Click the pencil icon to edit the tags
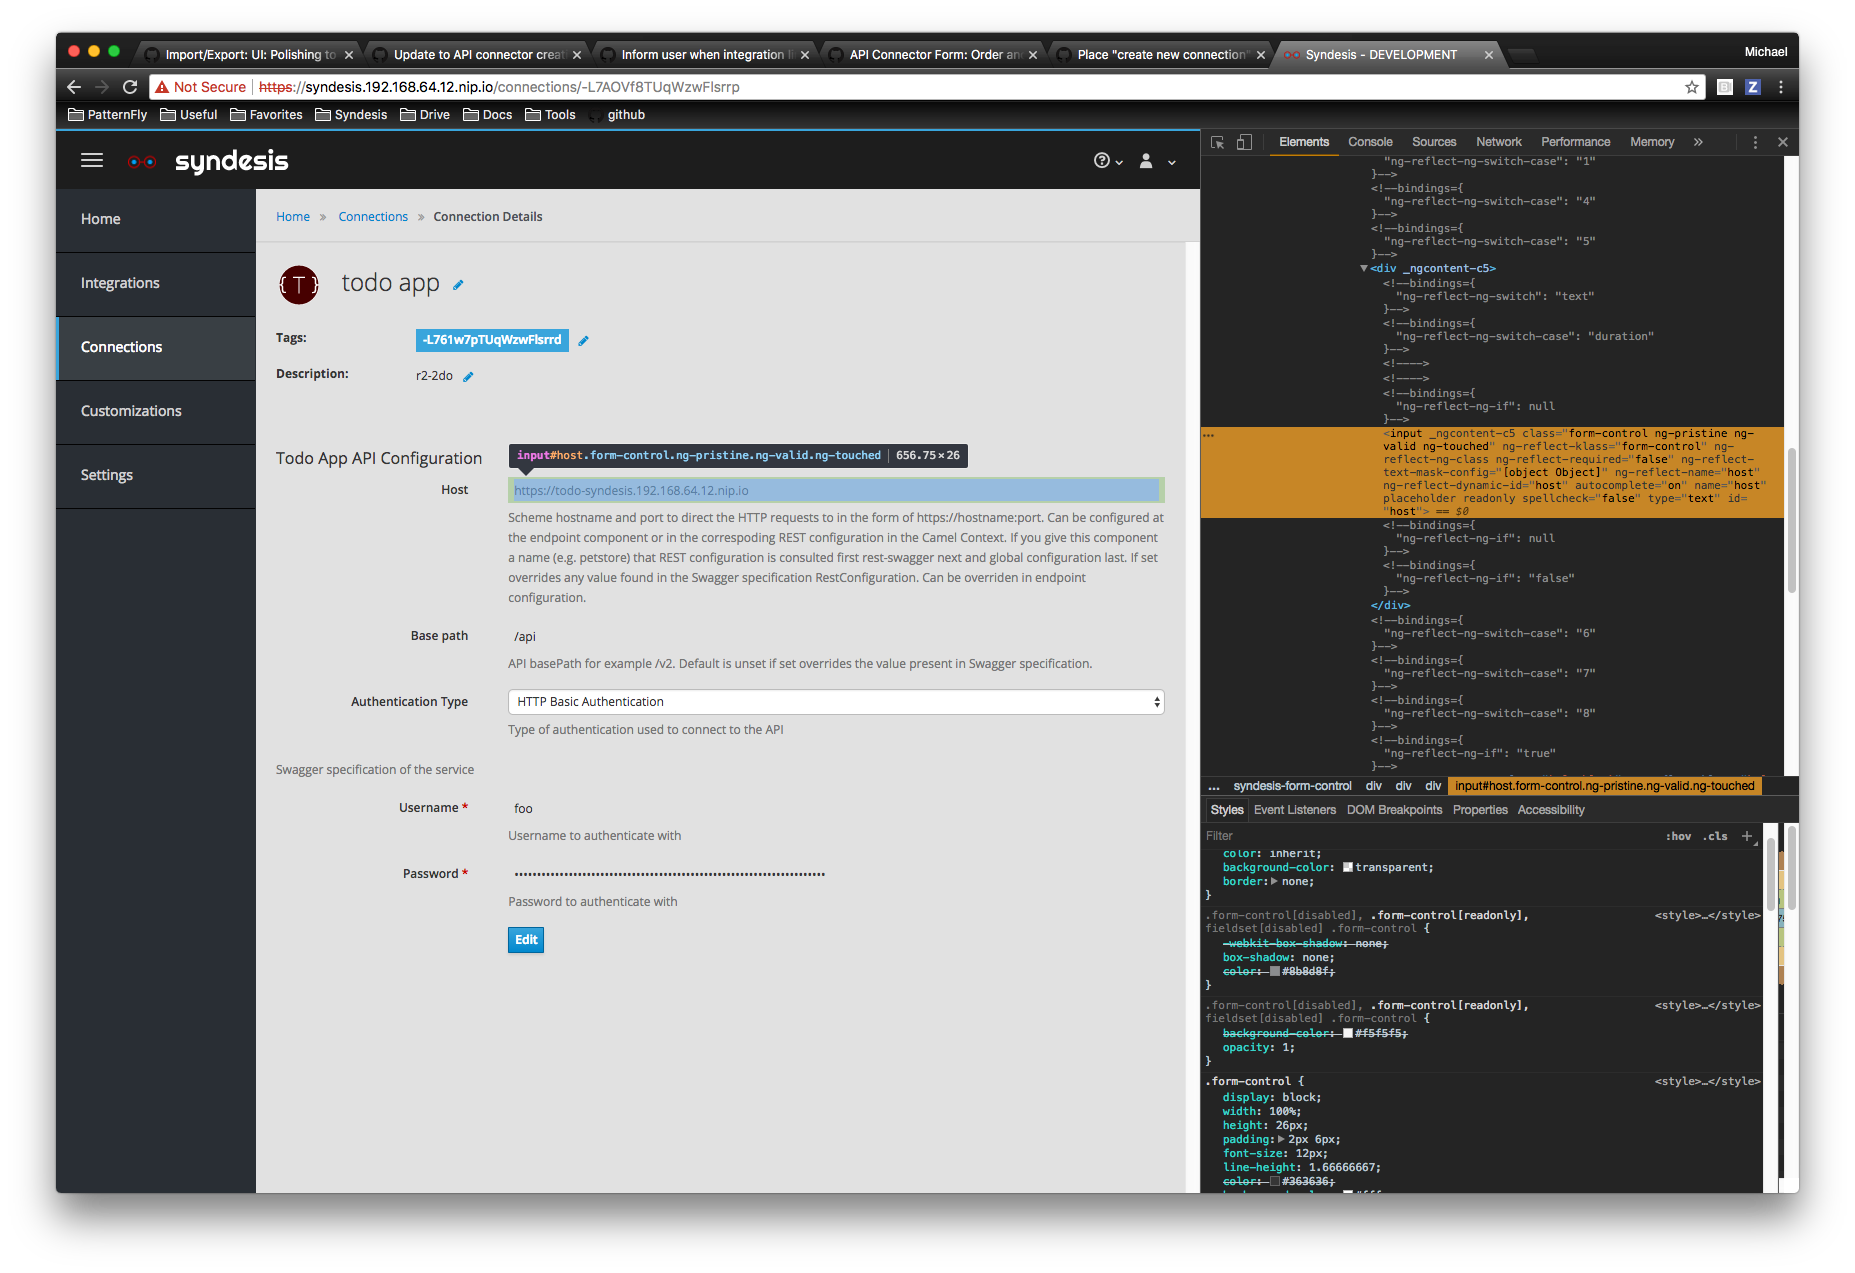This screenshot has width=1855, height=1273. (x=584, y=341)
